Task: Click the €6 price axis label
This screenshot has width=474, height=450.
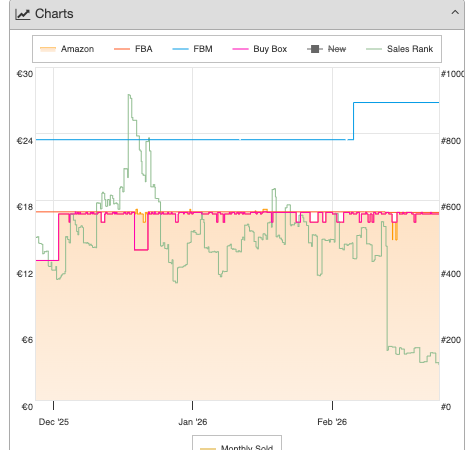Action: point(27,340)
